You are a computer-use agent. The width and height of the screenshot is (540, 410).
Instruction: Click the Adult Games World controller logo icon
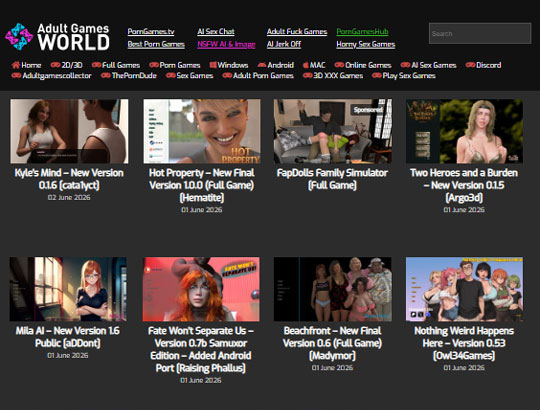pyautogui.click(x=19, y=36)
